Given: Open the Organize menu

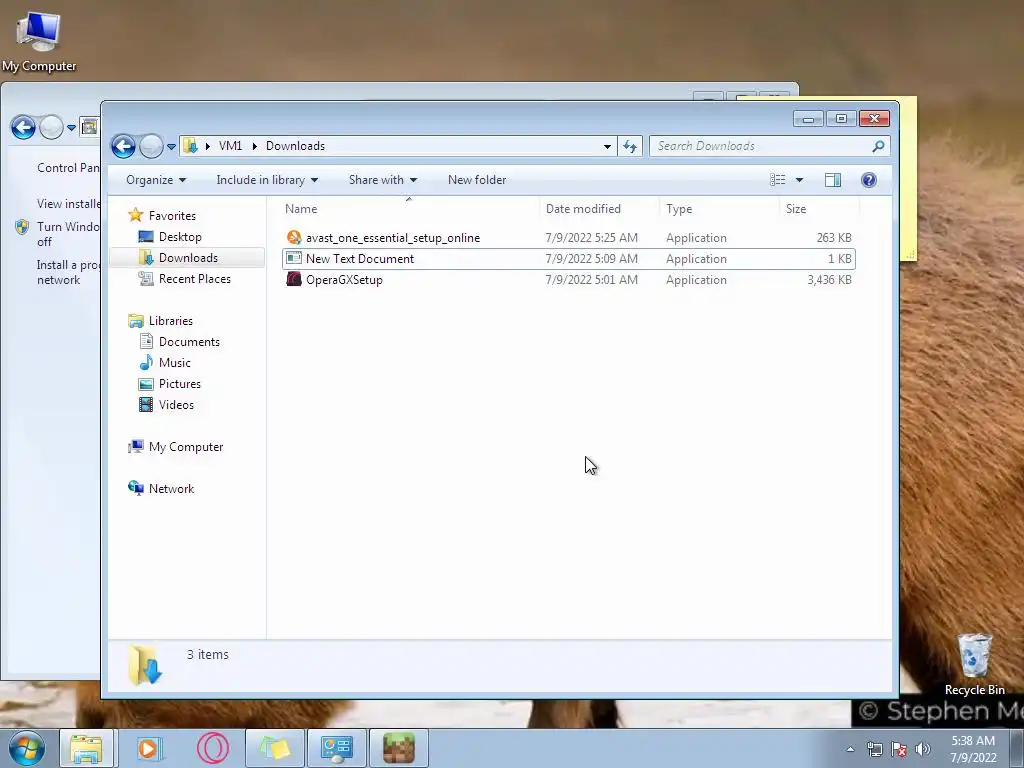Looking at the screenshot, I should click(156, 180).
